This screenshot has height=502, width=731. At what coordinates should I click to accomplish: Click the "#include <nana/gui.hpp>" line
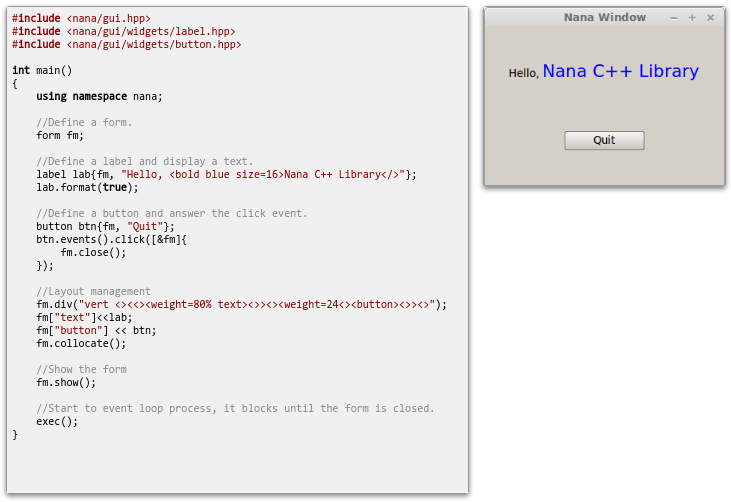click(x=81, y=18)
